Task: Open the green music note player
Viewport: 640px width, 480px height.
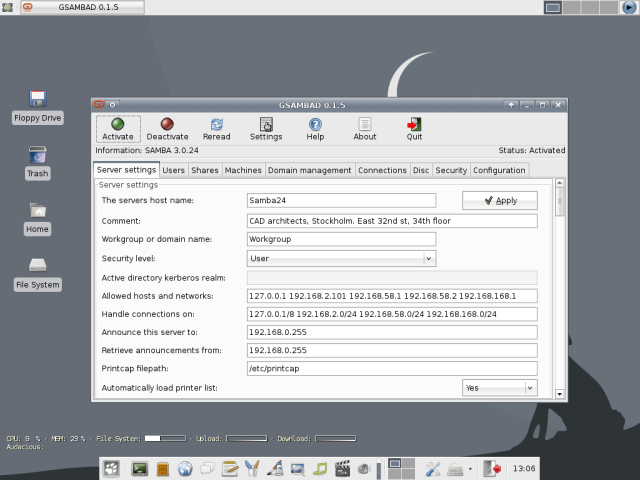Action: (320, 469)
